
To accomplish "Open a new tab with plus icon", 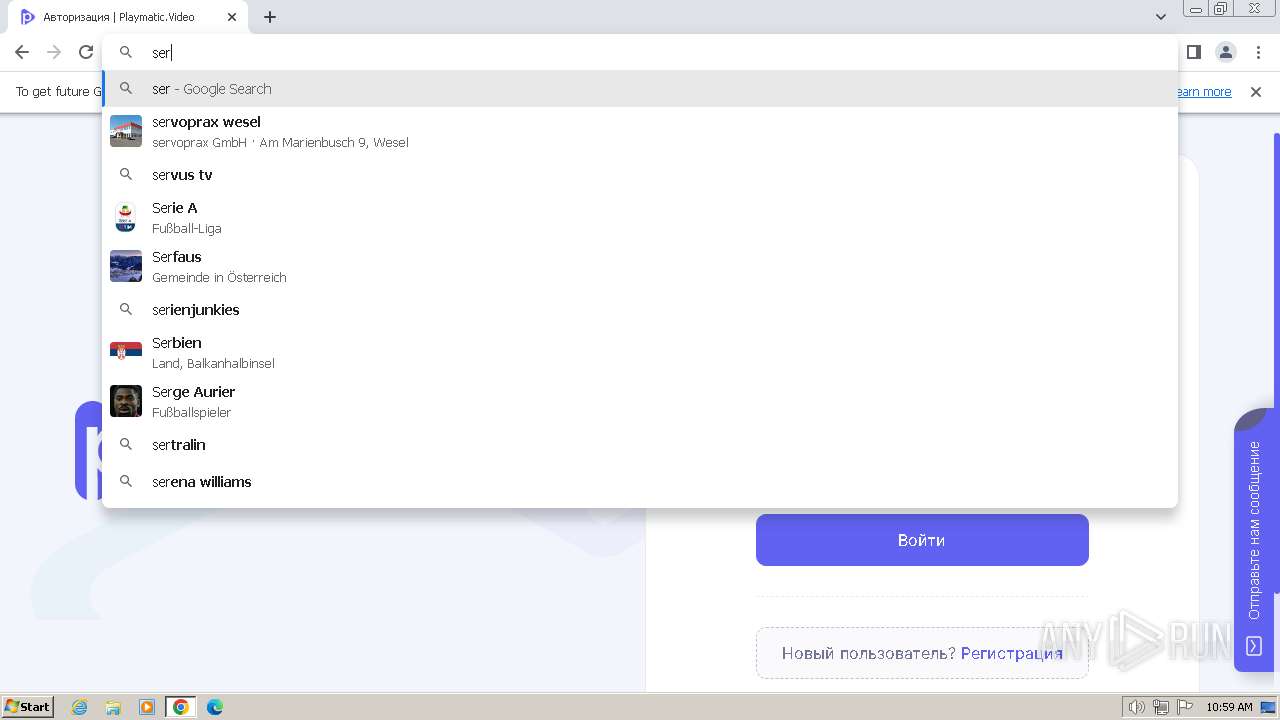I will point(270,17).
